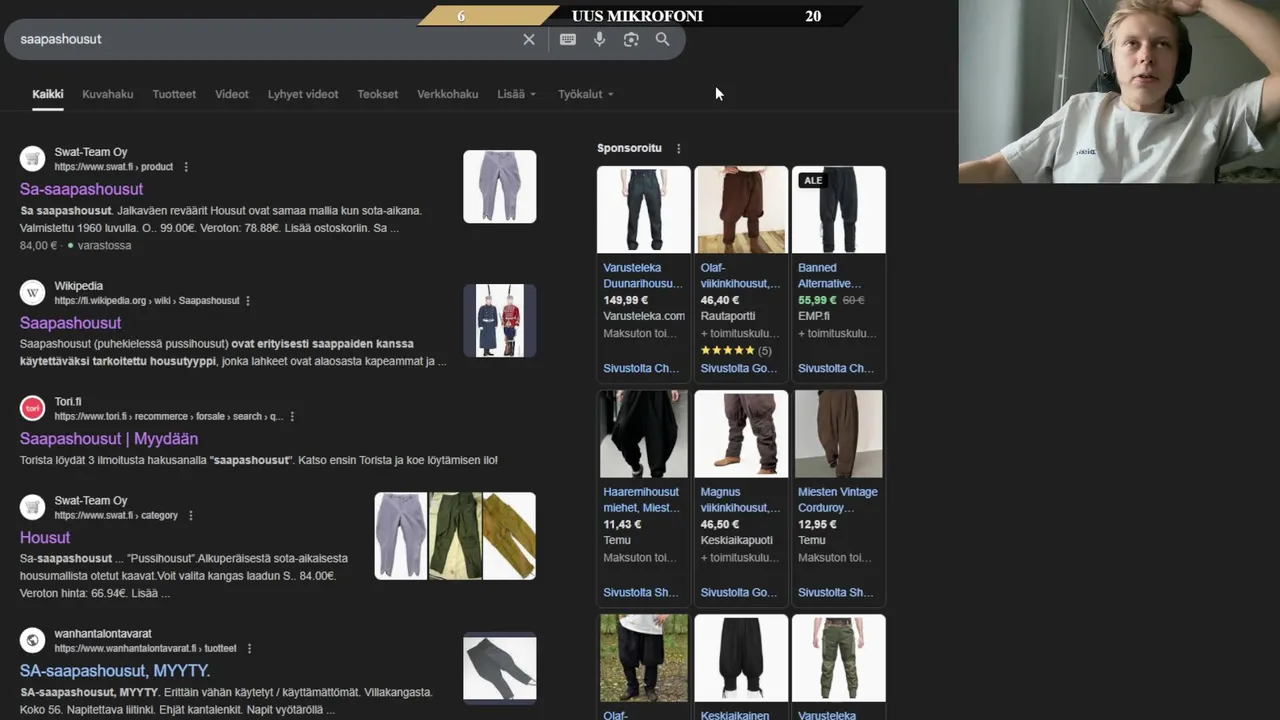This screenshot has width=1280, height=720.
Task: Open wanhantalontavarat dark trousers thumbnail
Action: point(500,667)
